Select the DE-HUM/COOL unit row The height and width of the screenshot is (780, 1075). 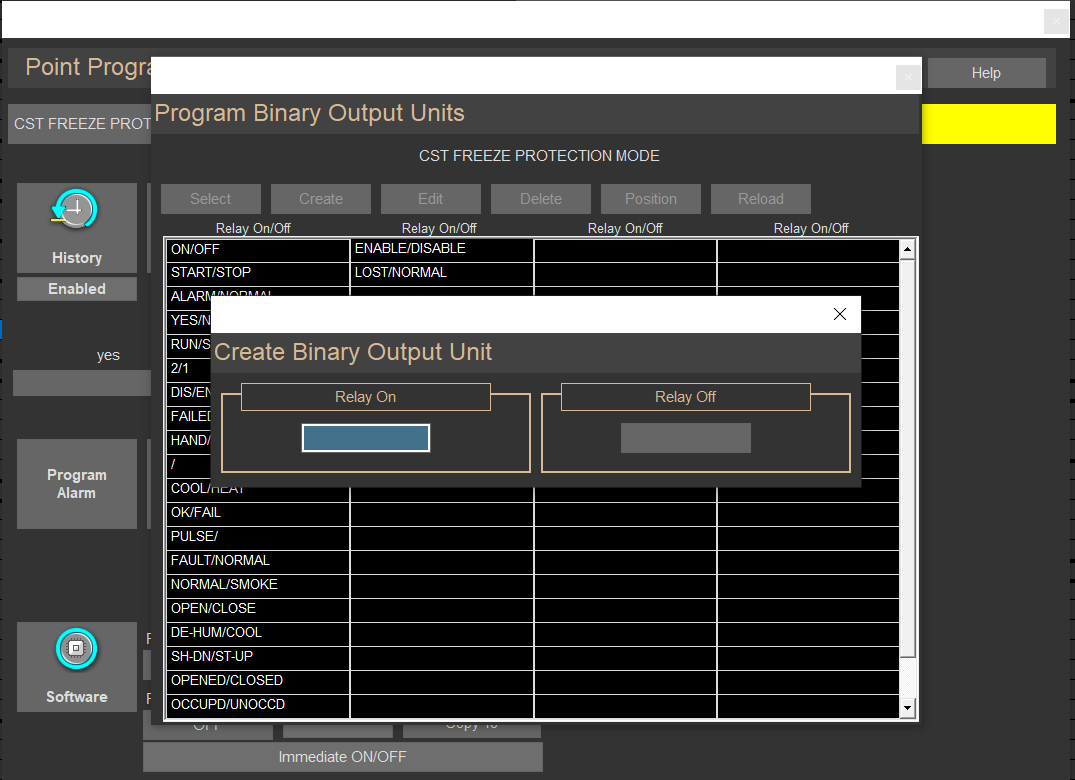pos(258,633)
